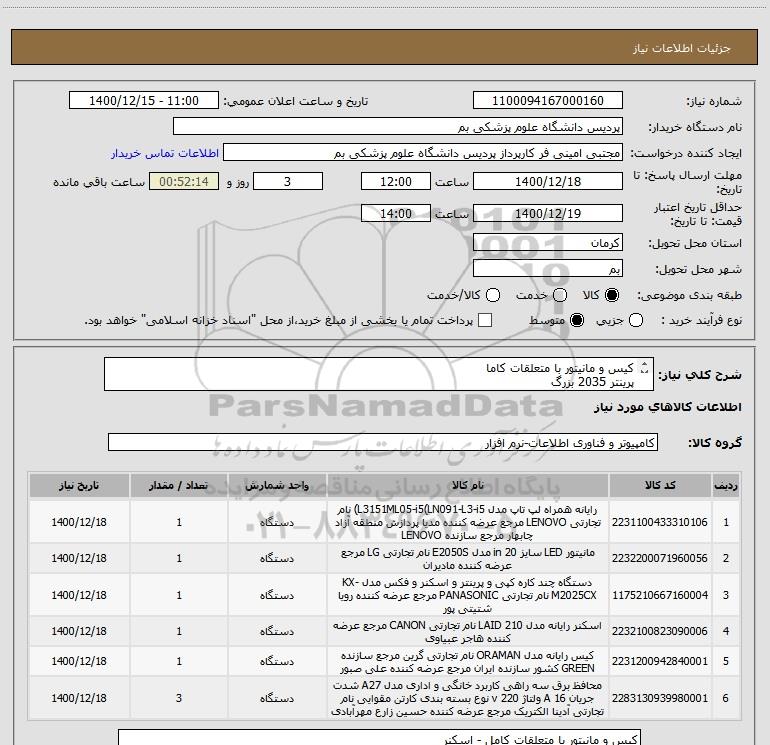Viewport: 770px width, 745px height.
Task: Select the کالا/خدمت radio button
Action: click(x=493, y=295)
